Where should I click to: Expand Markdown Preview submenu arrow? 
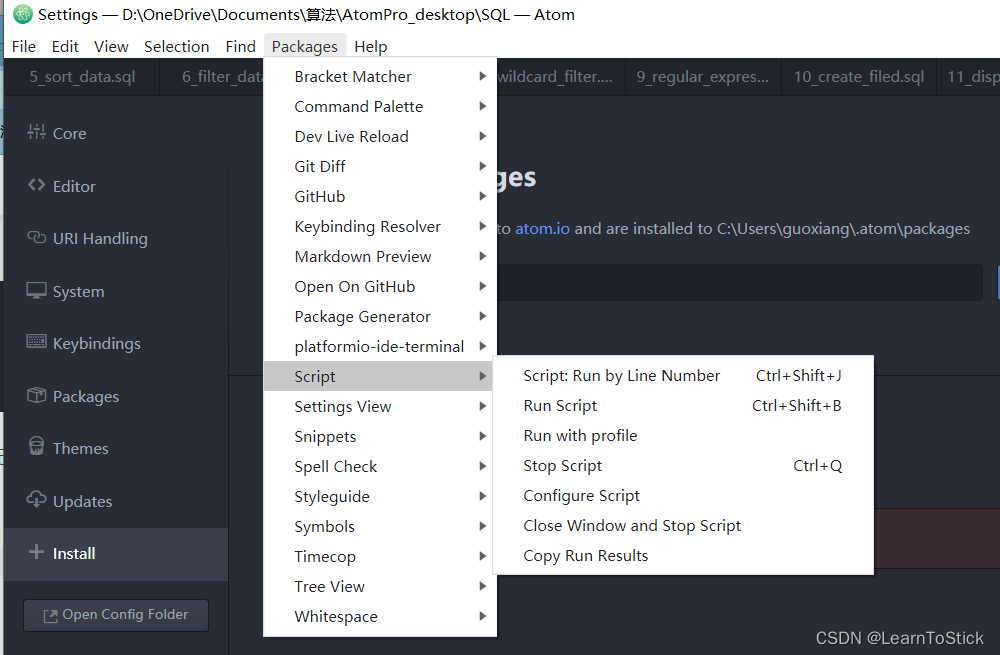pos(483,256)
